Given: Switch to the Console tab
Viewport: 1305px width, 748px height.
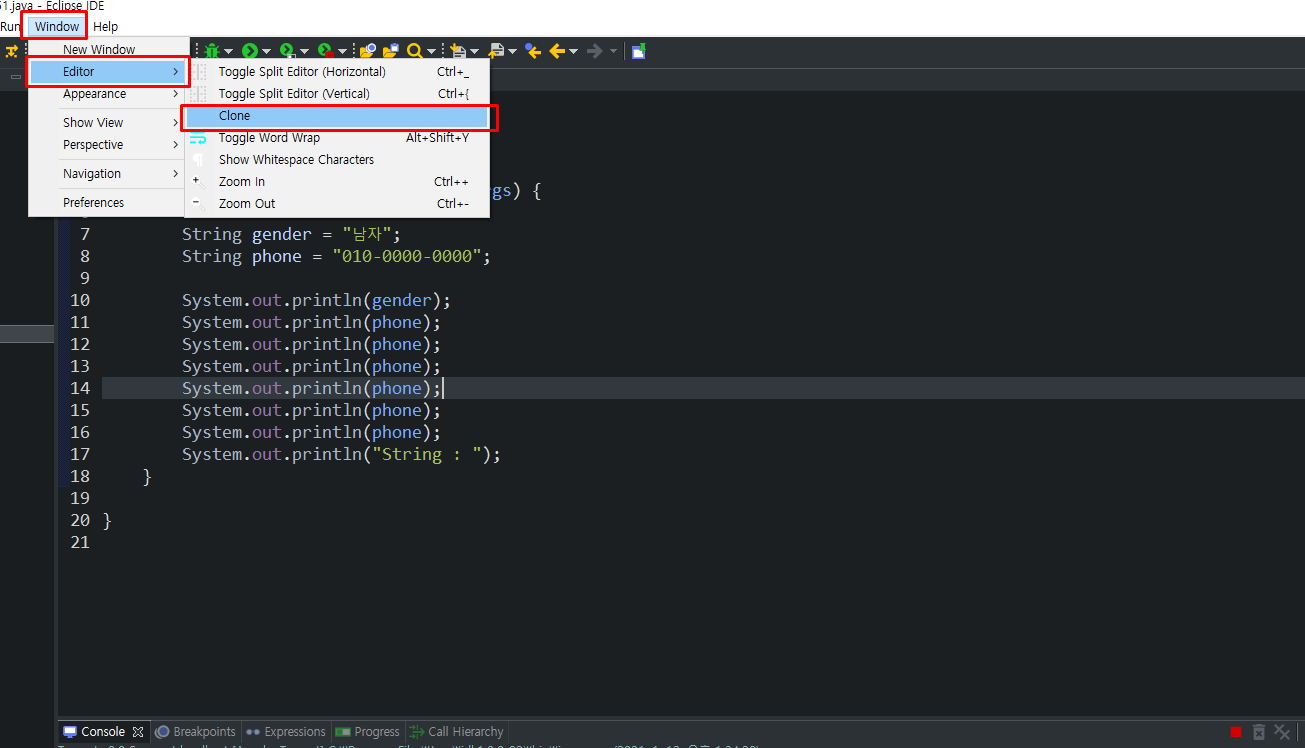Looking at the screenshot, I should click(102, 732).
